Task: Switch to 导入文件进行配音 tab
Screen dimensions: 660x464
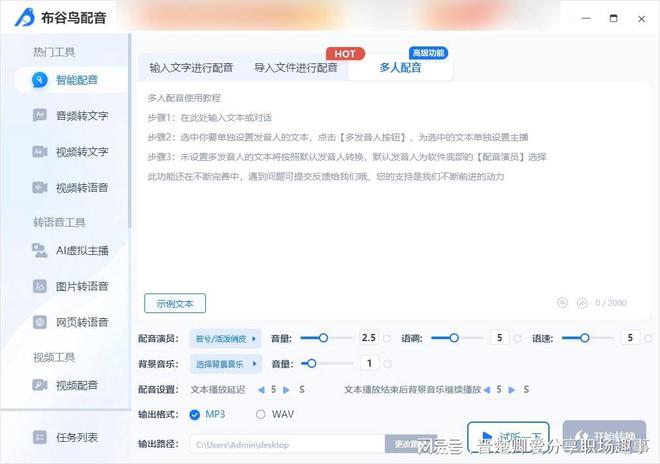Action: [295, 67]
